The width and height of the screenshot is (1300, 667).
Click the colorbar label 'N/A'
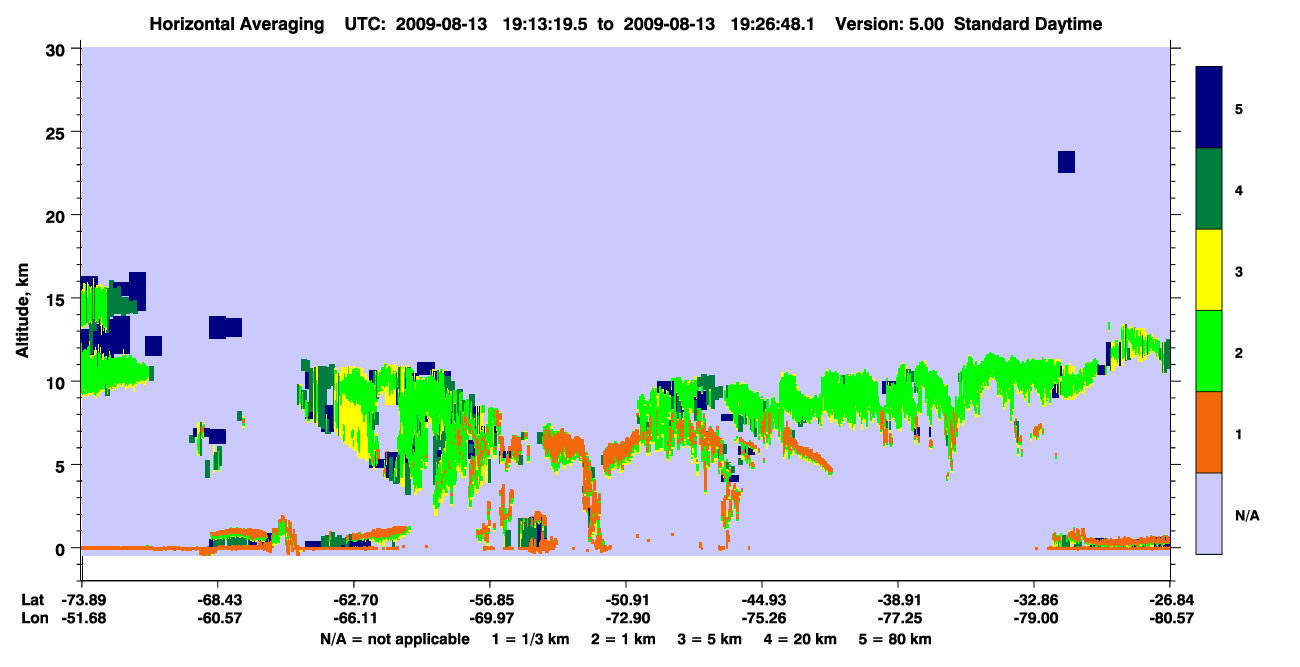pos(1246,516)
